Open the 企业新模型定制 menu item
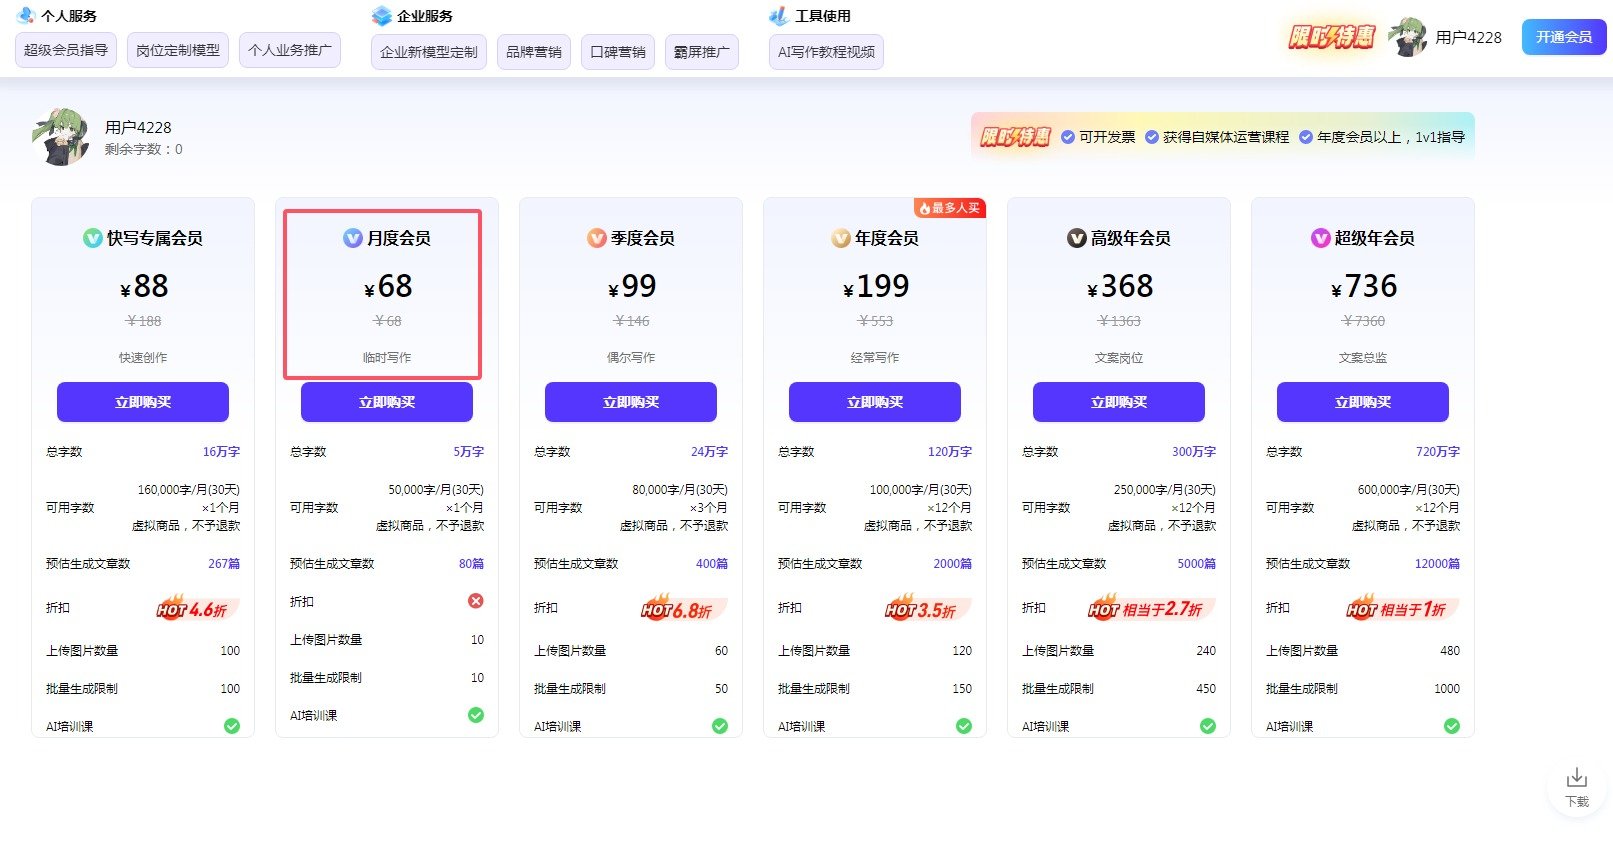This screenshot has width=1613, height=841. pos(428,52)
